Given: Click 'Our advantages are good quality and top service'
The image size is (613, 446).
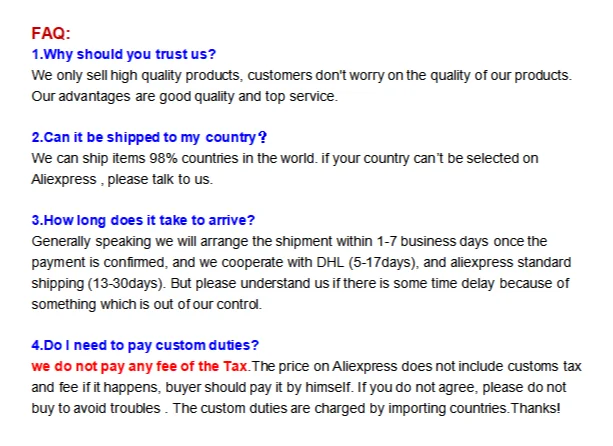Looking at the screenshot, I should pyautogui.click(x=185, y=96).
